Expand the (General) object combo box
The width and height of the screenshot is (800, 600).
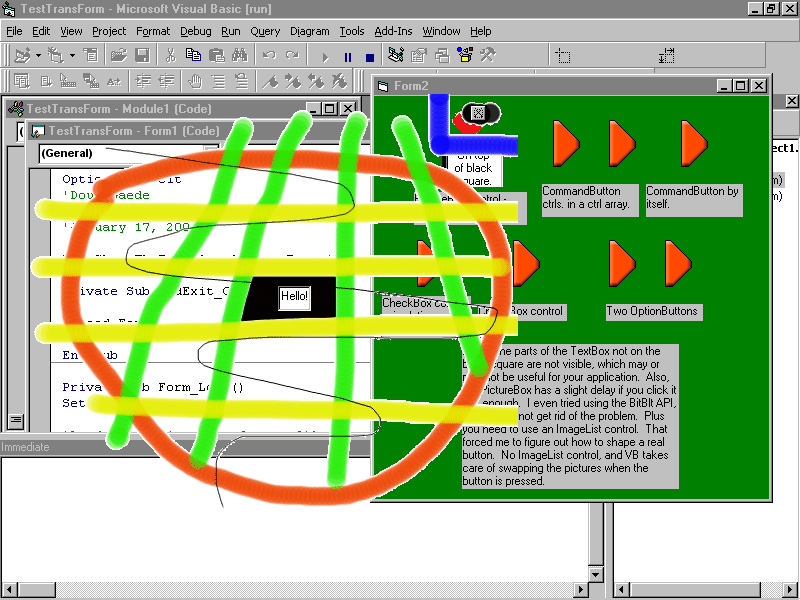[x=209, y=153]
